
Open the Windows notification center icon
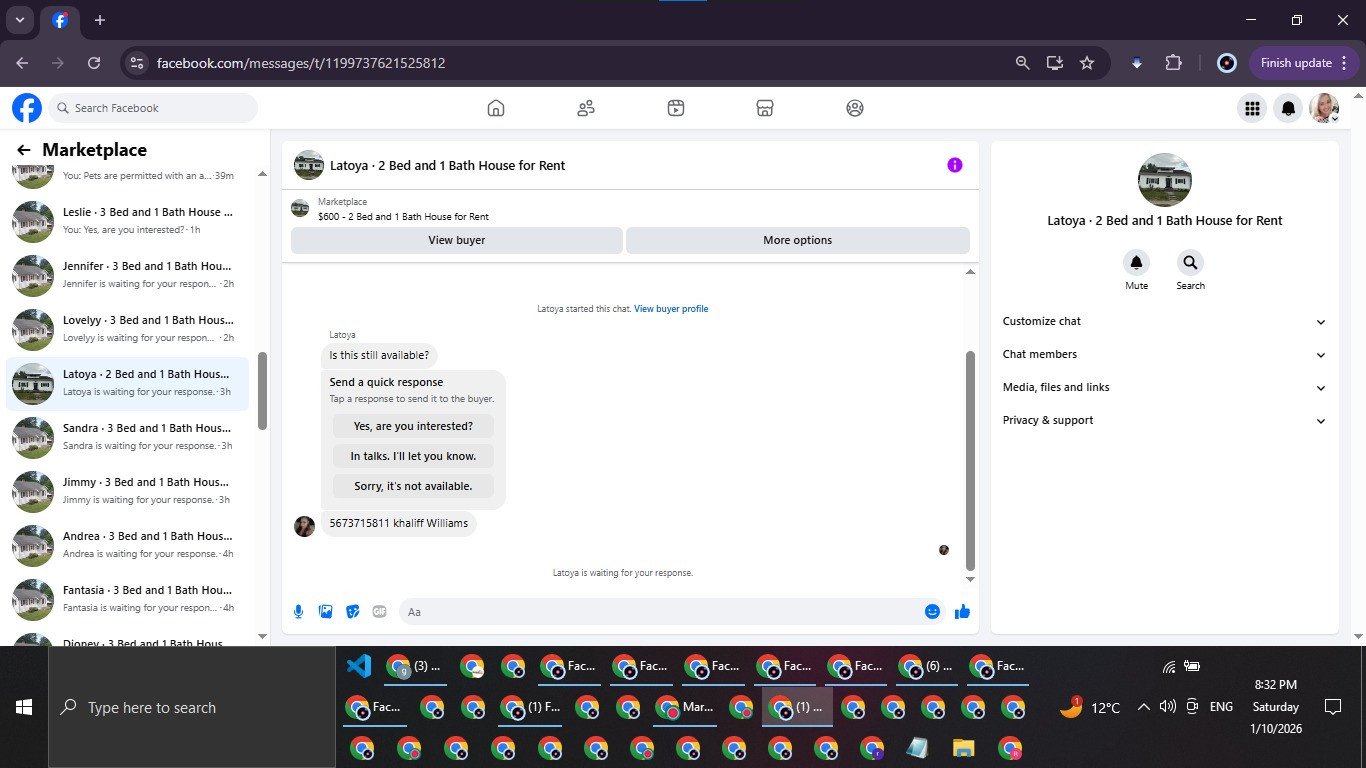click(1332, 707)
